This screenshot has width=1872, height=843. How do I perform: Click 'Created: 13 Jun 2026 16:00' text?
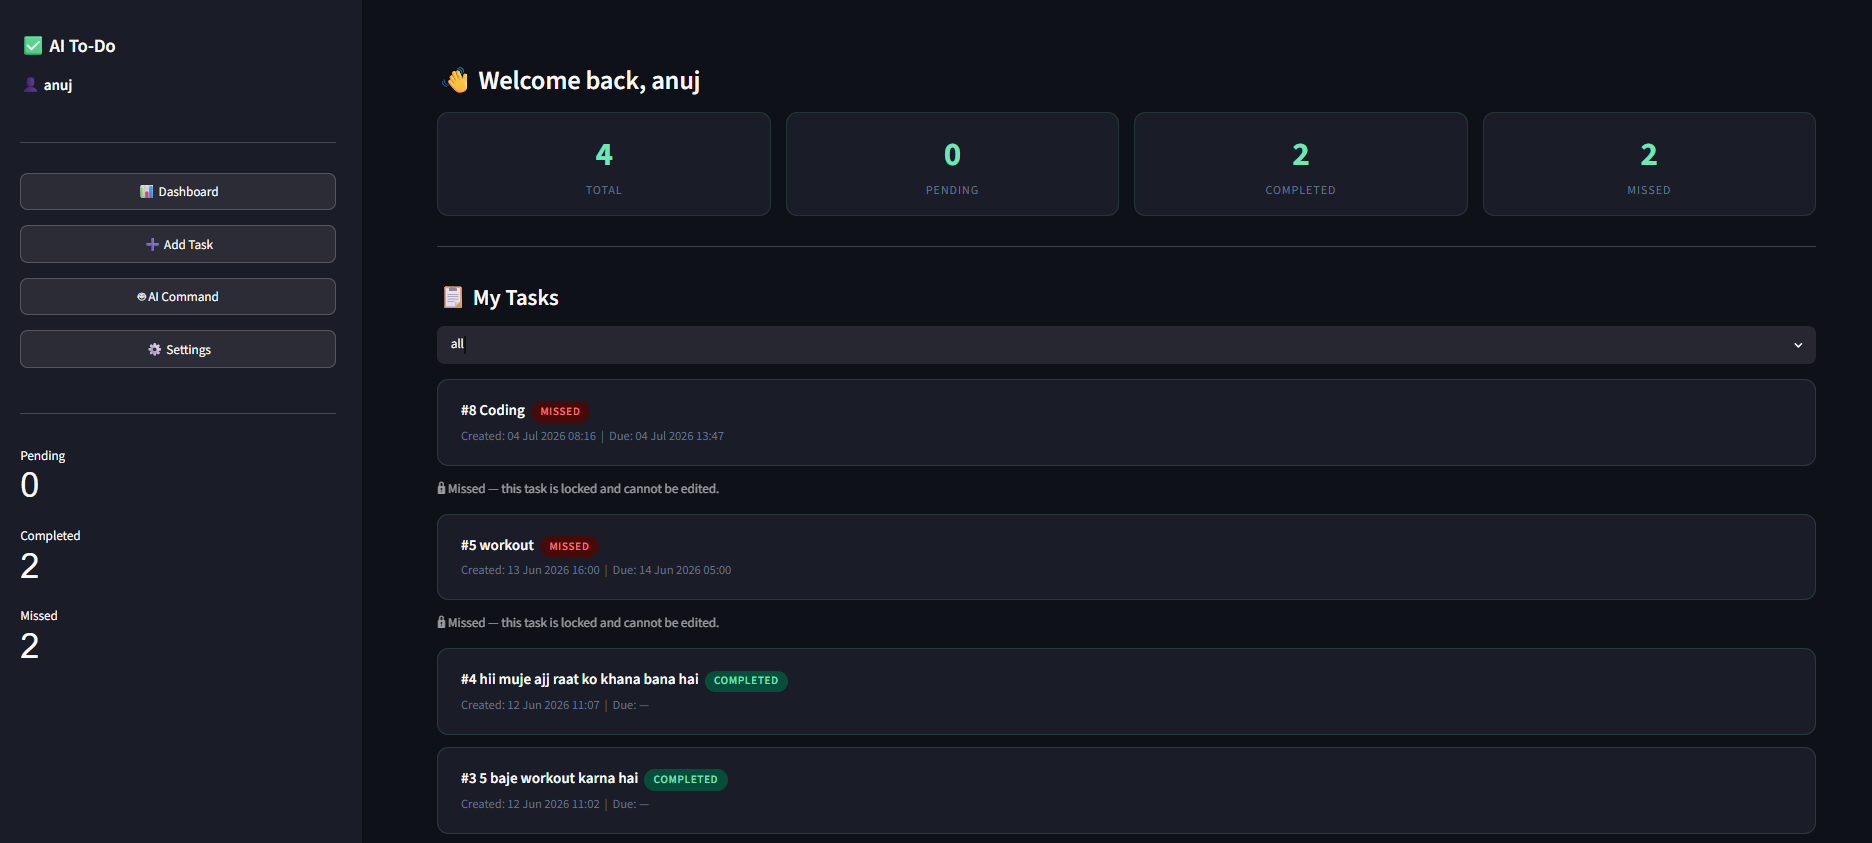[x=530, y=570]
